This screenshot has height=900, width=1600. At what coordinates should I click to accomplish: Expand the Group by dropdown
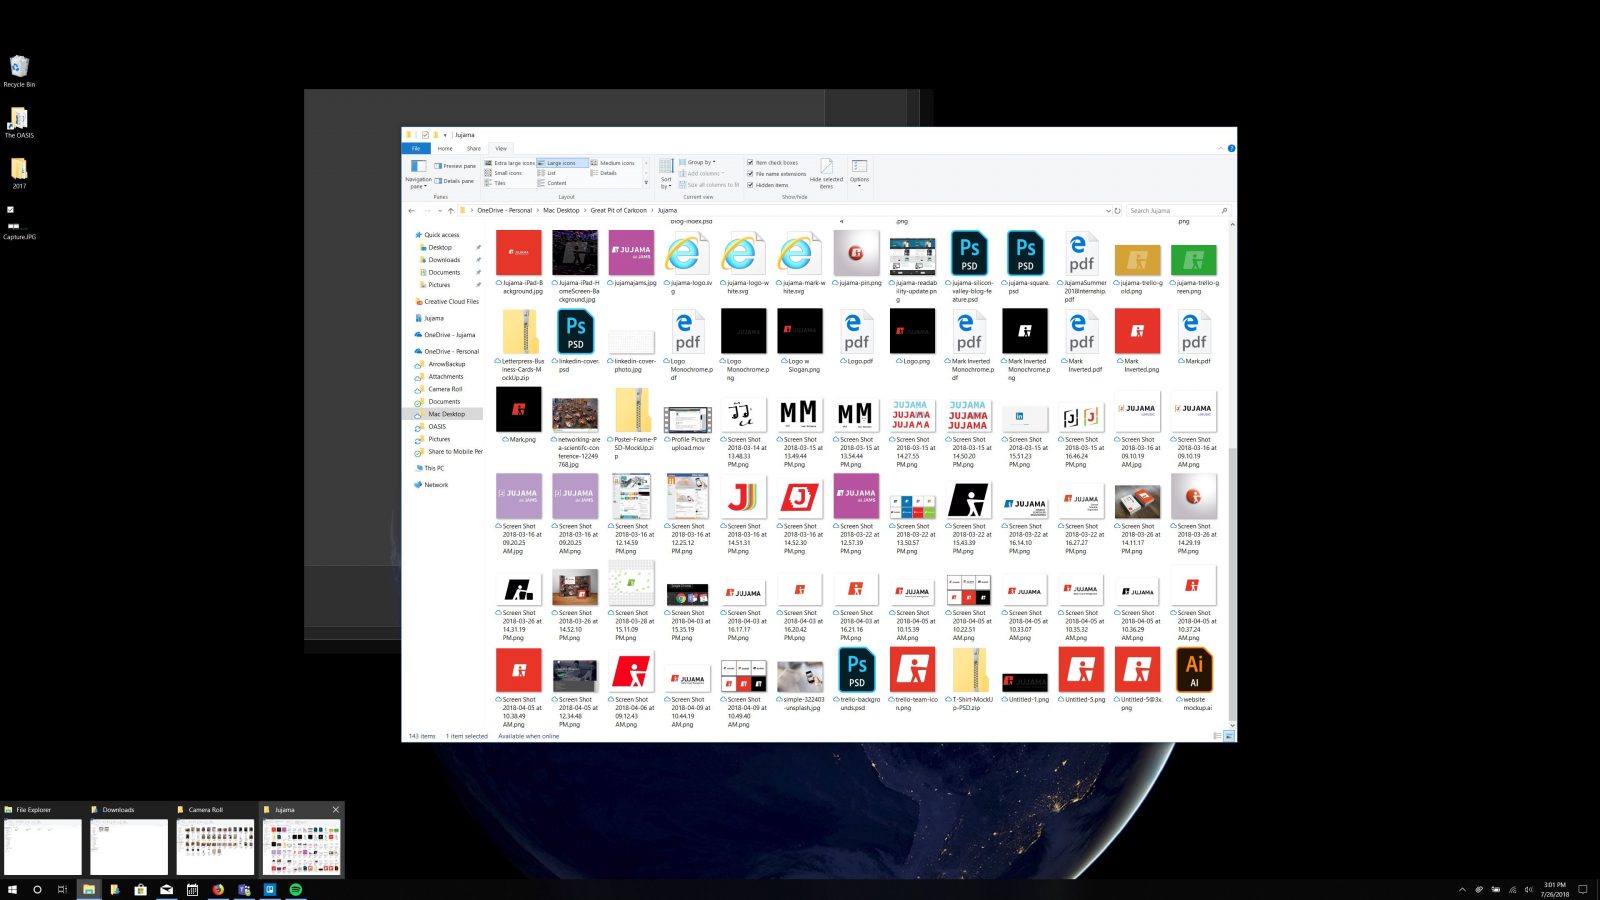(699, 162)
